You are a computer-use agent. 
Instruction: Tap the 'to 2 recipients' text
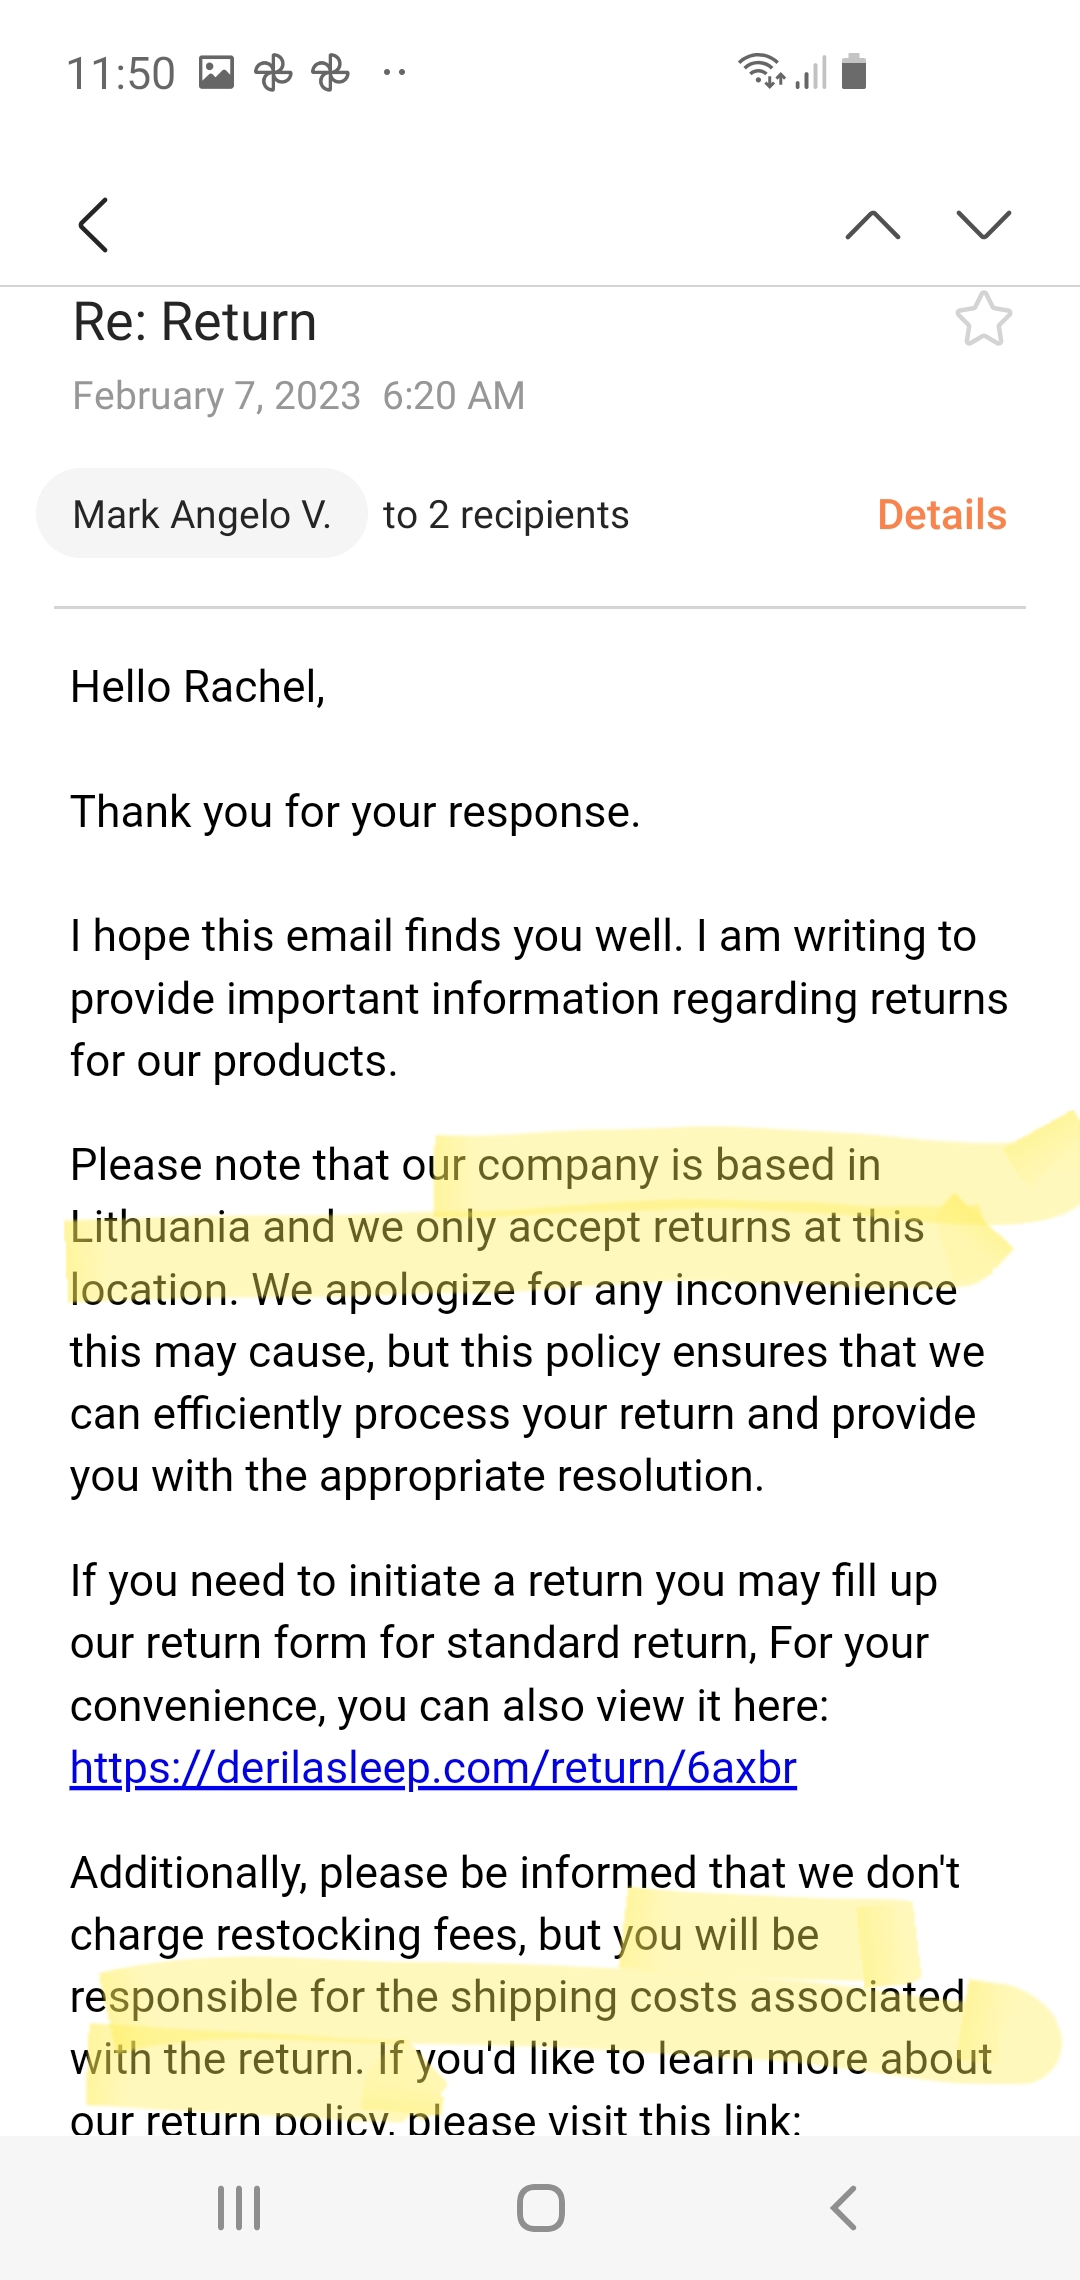(x=506, y=515)
